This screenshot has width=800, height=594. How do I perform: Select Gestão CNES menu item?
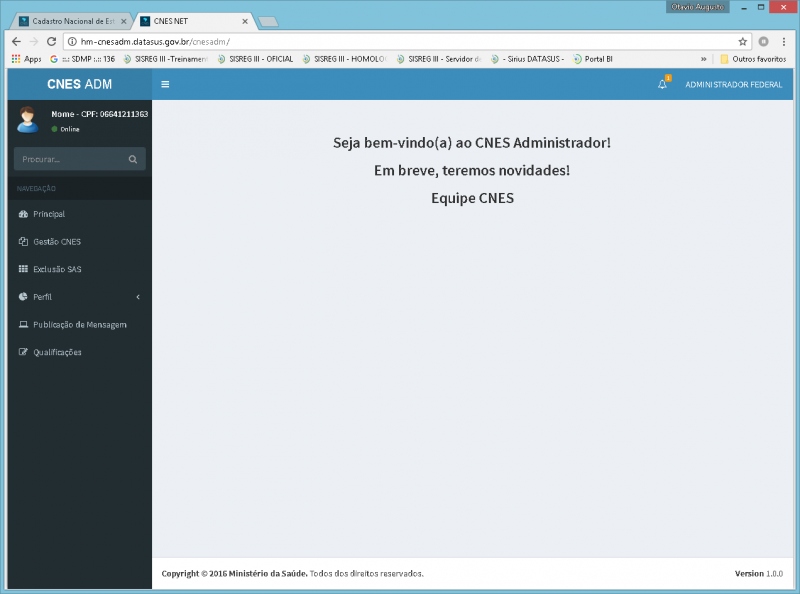click(56, 242)
